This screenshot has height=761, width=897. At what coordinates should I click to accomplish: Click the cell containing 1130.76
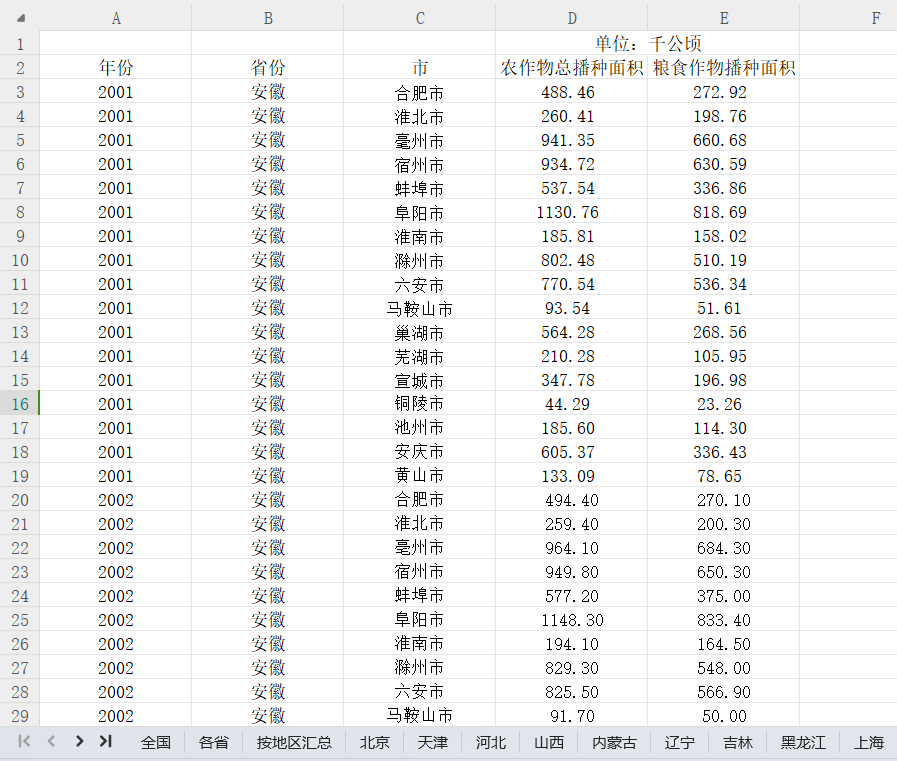coord(571,212)
